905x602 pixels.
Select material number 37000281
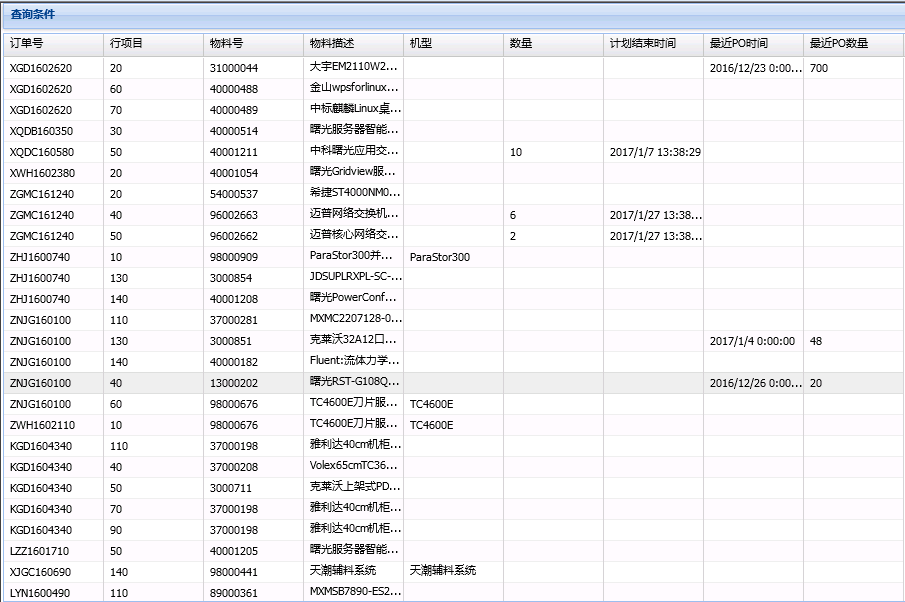(x=253, y=320)
